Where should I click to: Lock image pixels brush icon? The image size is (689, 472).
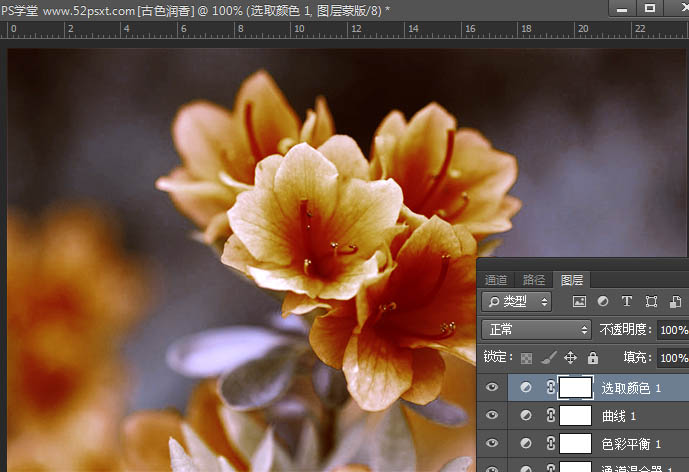point(548,358)
